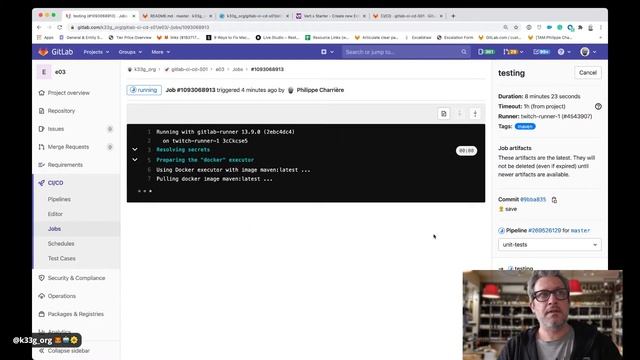
Task: Click the blue job tag badge
Action: (525, 127)
